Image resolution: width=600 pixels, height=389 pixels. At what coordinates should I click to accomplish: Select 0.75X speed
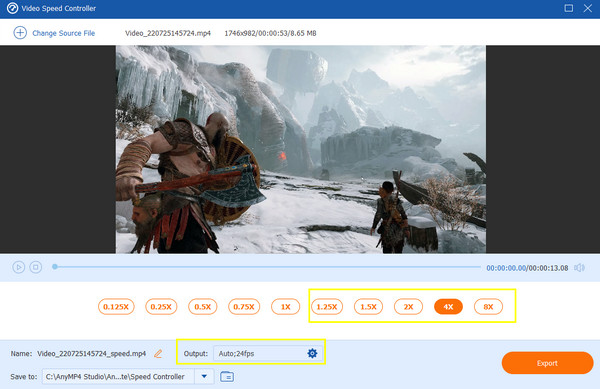[244, 307]
